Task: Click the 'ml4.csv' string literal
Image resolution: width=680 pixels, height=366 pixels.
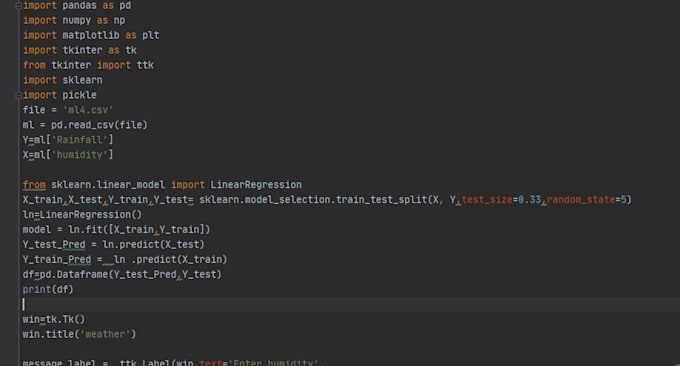Action: coord(88,110)
